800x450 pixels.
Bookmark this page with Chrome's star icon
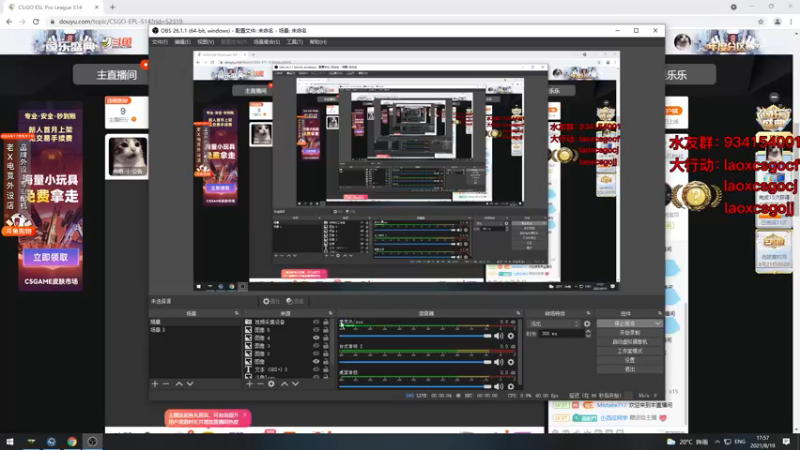(x=761, y=21)
